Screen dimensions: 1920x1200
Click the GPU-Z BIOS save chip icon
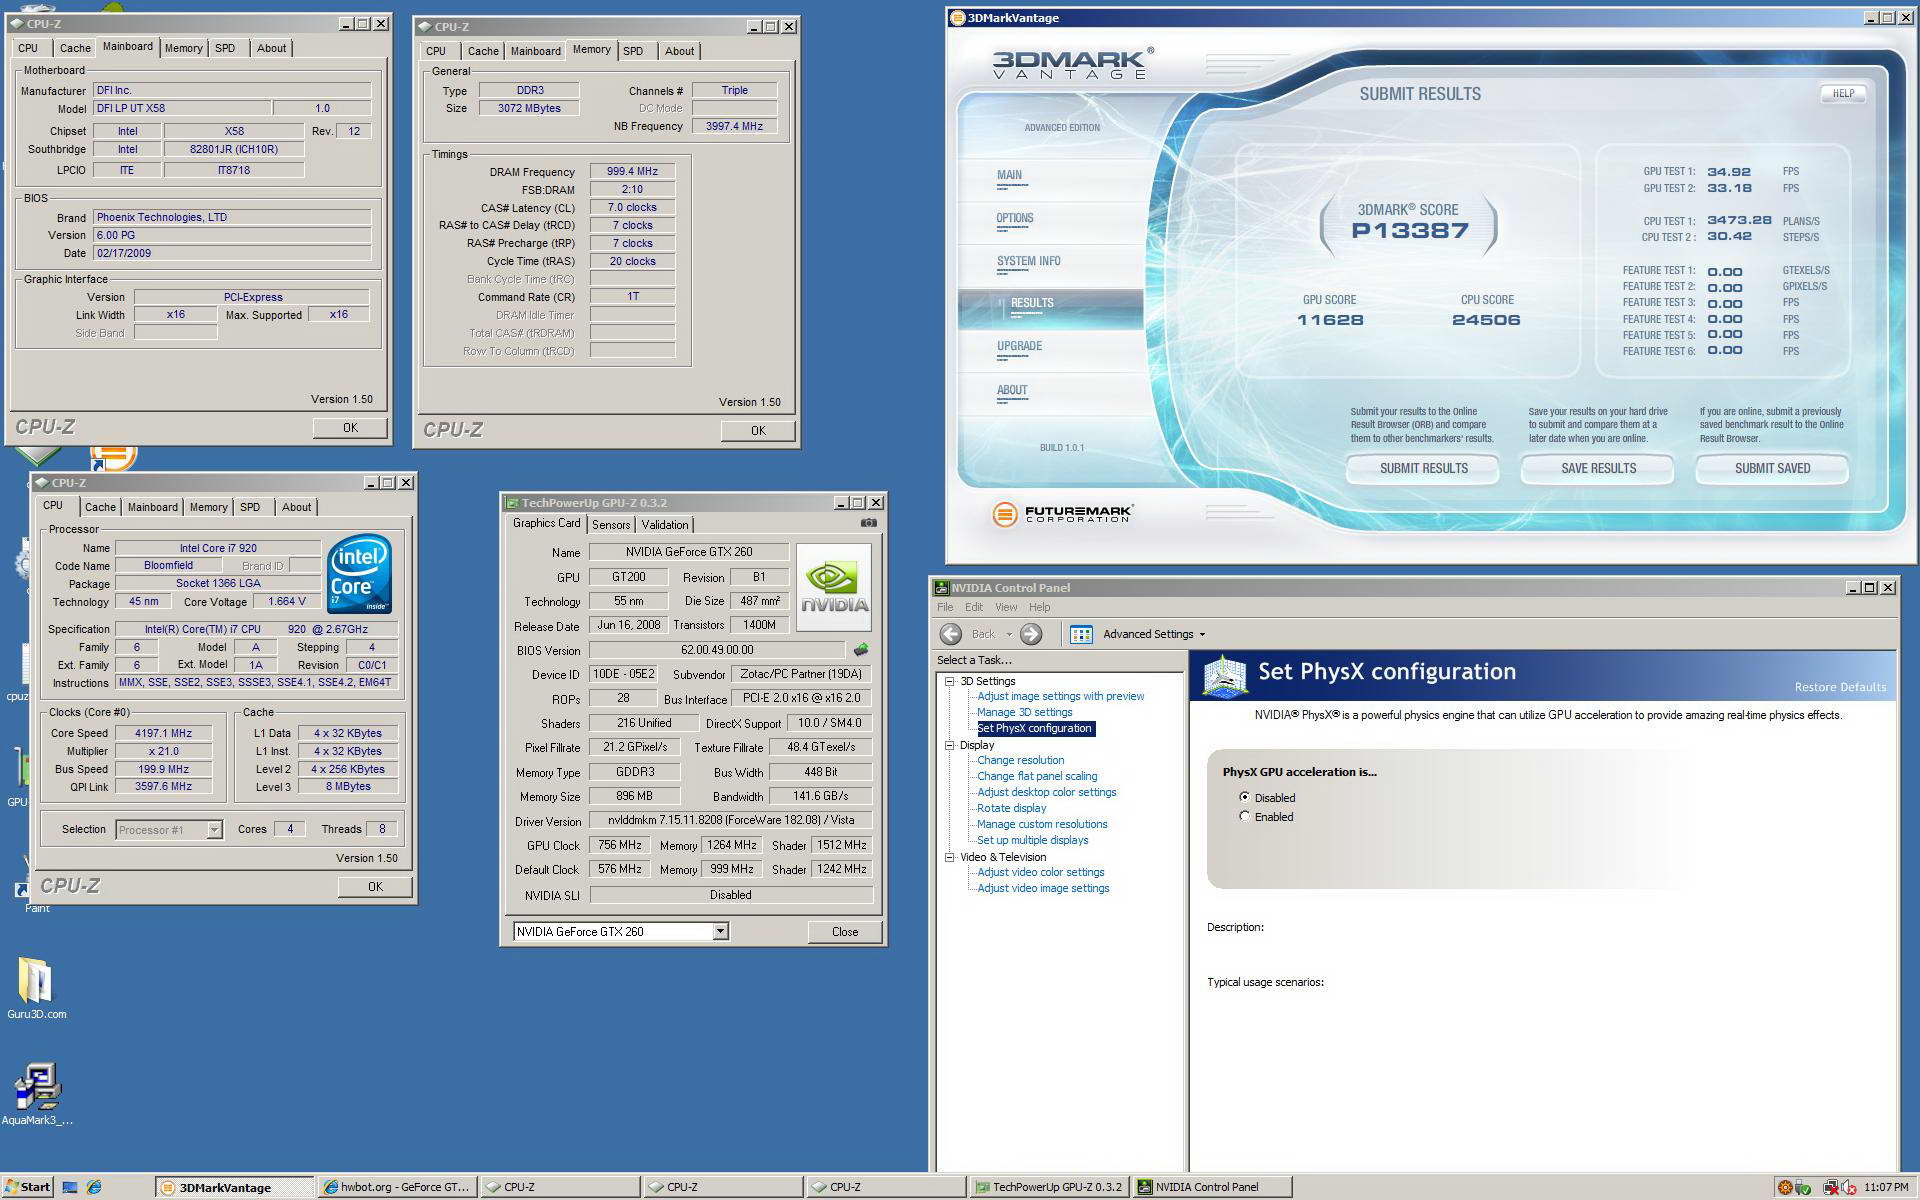point(861,650)
